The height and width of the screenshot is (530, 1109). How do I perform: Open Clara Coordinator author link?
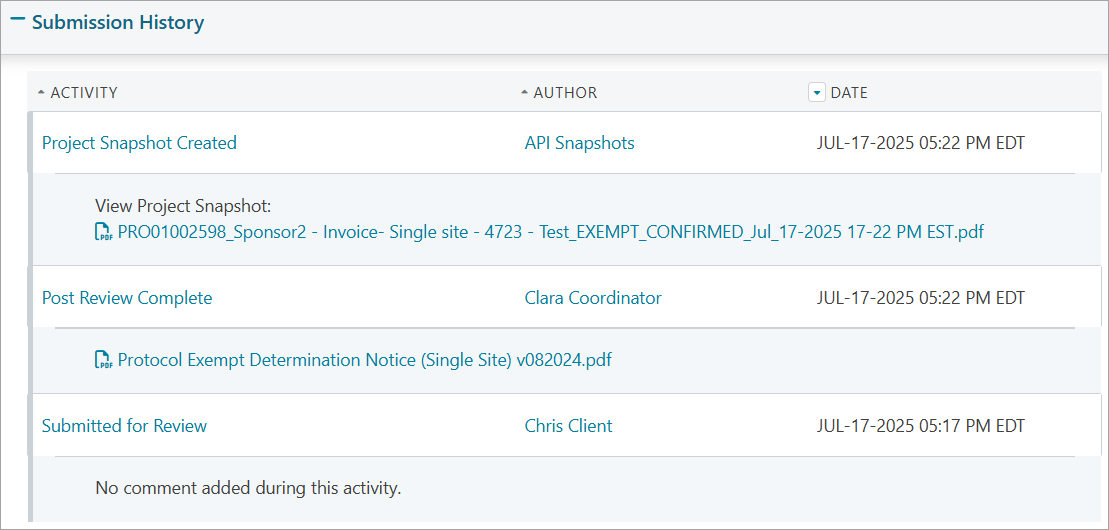coord(593,298)
